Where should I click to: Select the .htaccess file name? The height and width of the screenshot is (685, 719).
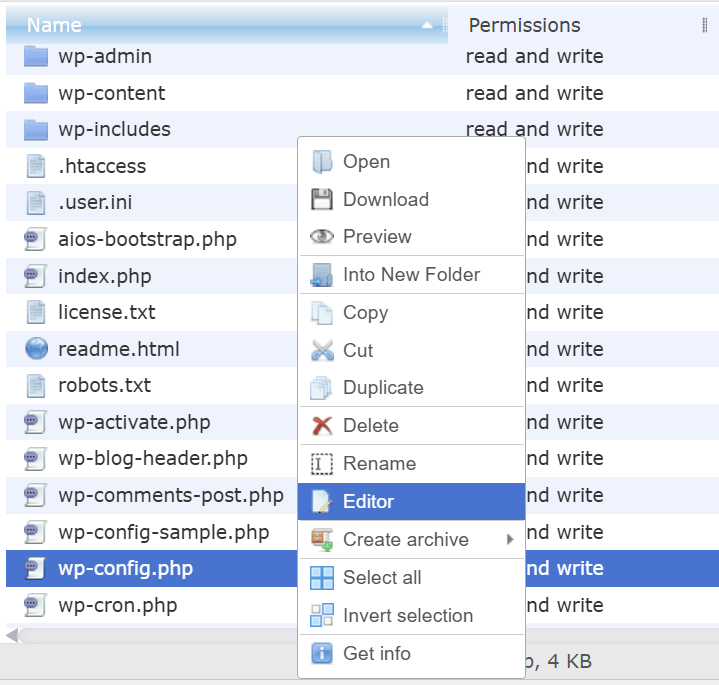pos(102,166)
